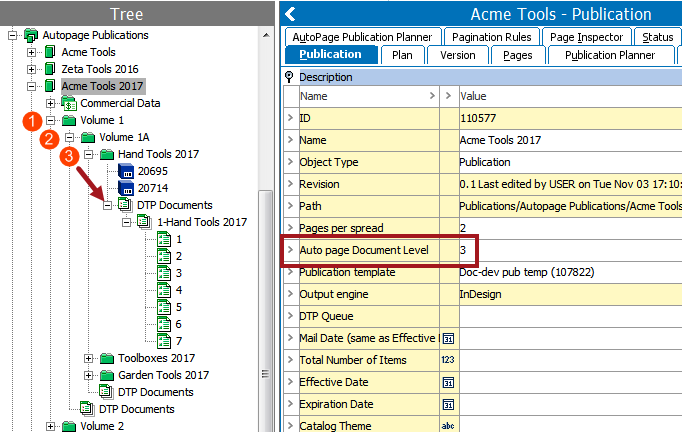Click the Name column header
The width and height of the screenshot is (682, 432).
pyautogui.click(x=369, y=96)
